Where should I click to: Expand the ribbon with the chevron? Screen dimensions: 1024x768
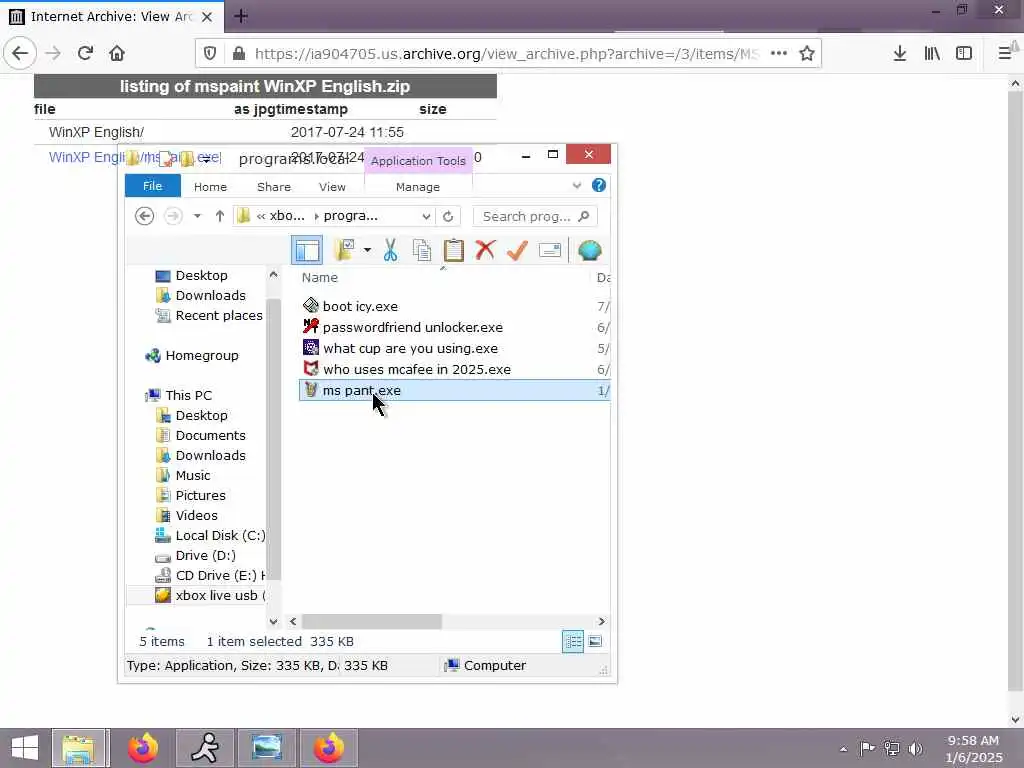[577, 185]
